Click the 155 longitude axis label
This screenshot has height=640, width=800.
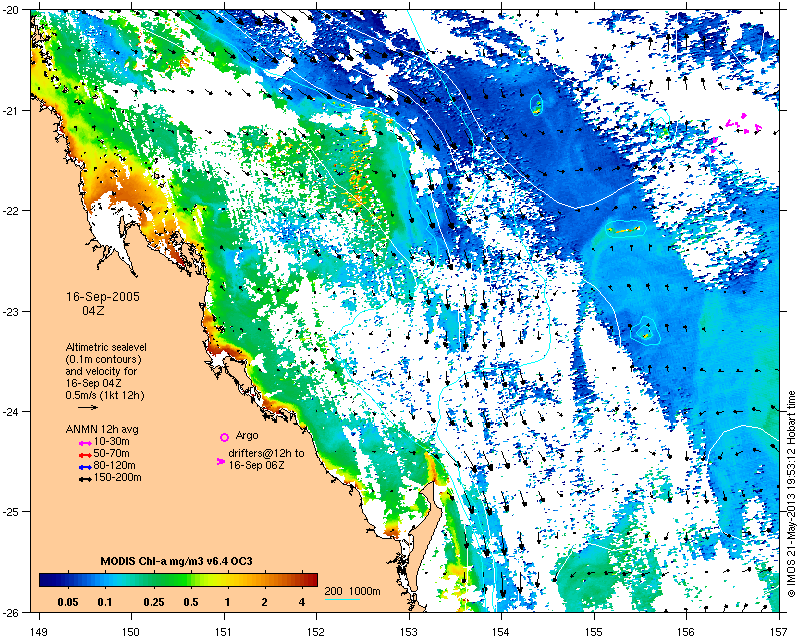(x=594, y=632)
